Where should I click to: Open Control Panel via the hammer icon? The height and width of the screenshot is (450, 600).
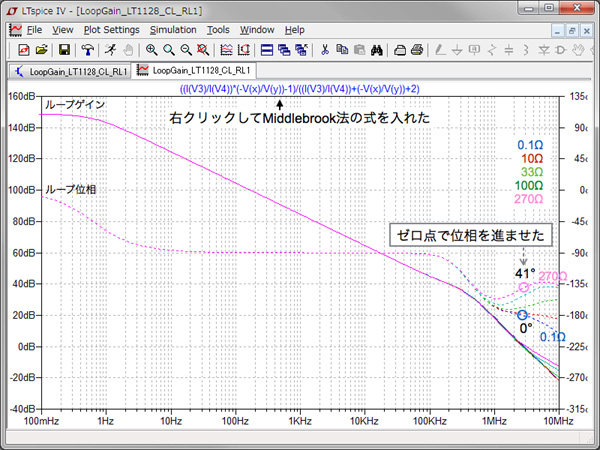[86, 49]
